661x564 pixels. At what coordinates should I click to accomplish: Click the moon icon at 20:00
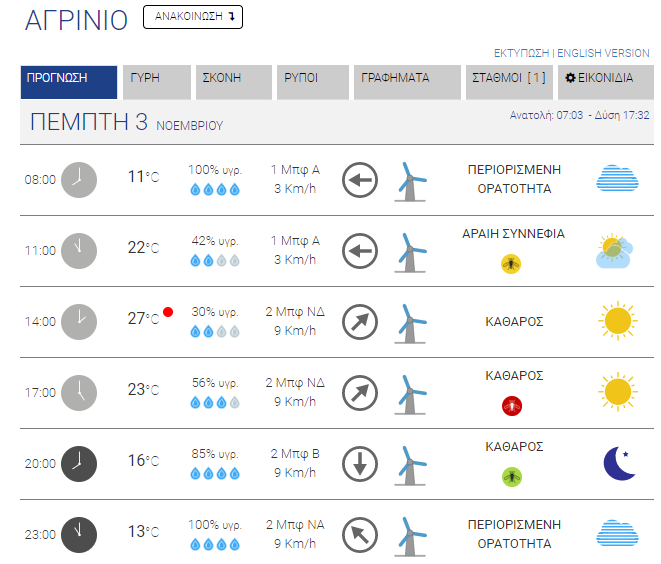coord(619,463)
